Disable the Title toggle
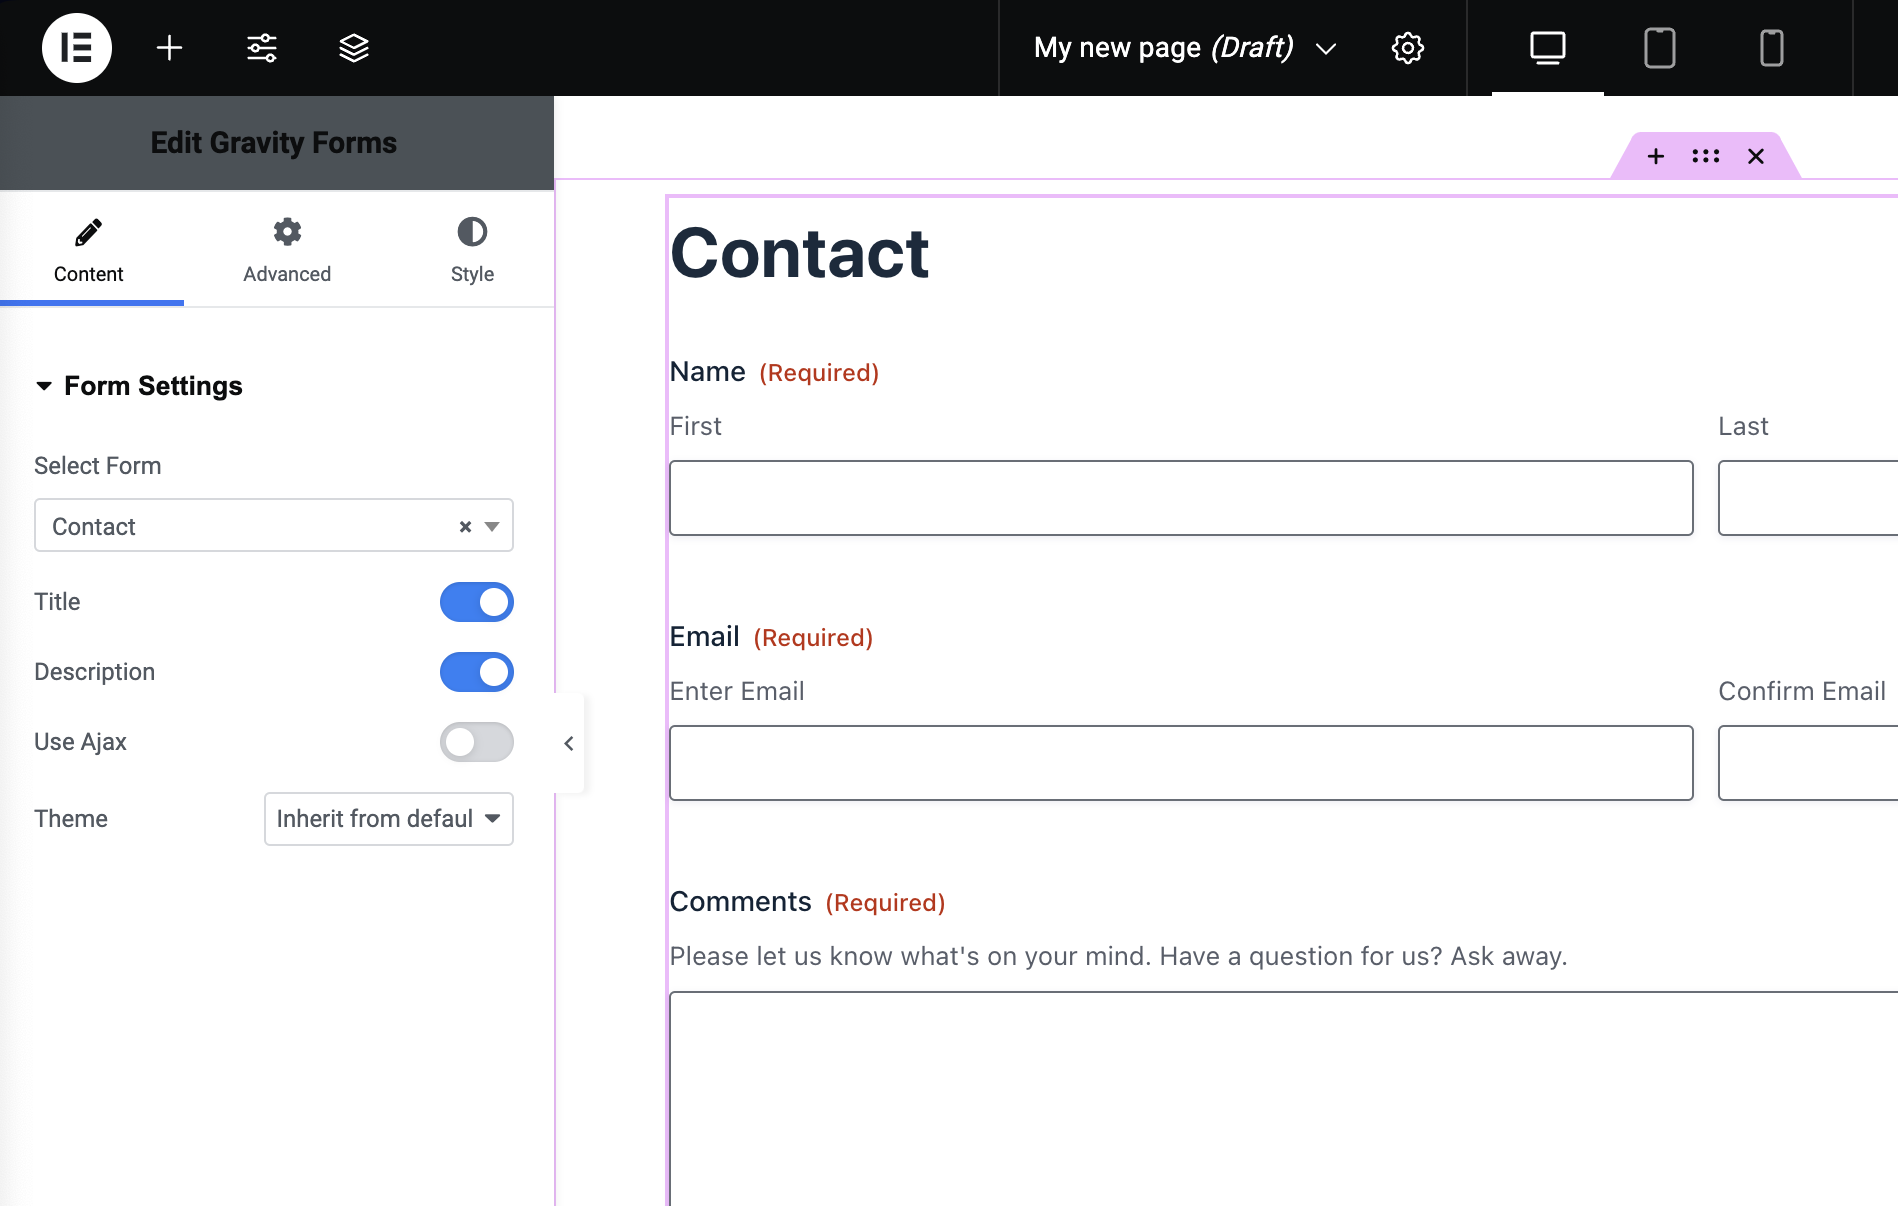This screenshot has width=1898, height=1206. [x=476, y=602]
